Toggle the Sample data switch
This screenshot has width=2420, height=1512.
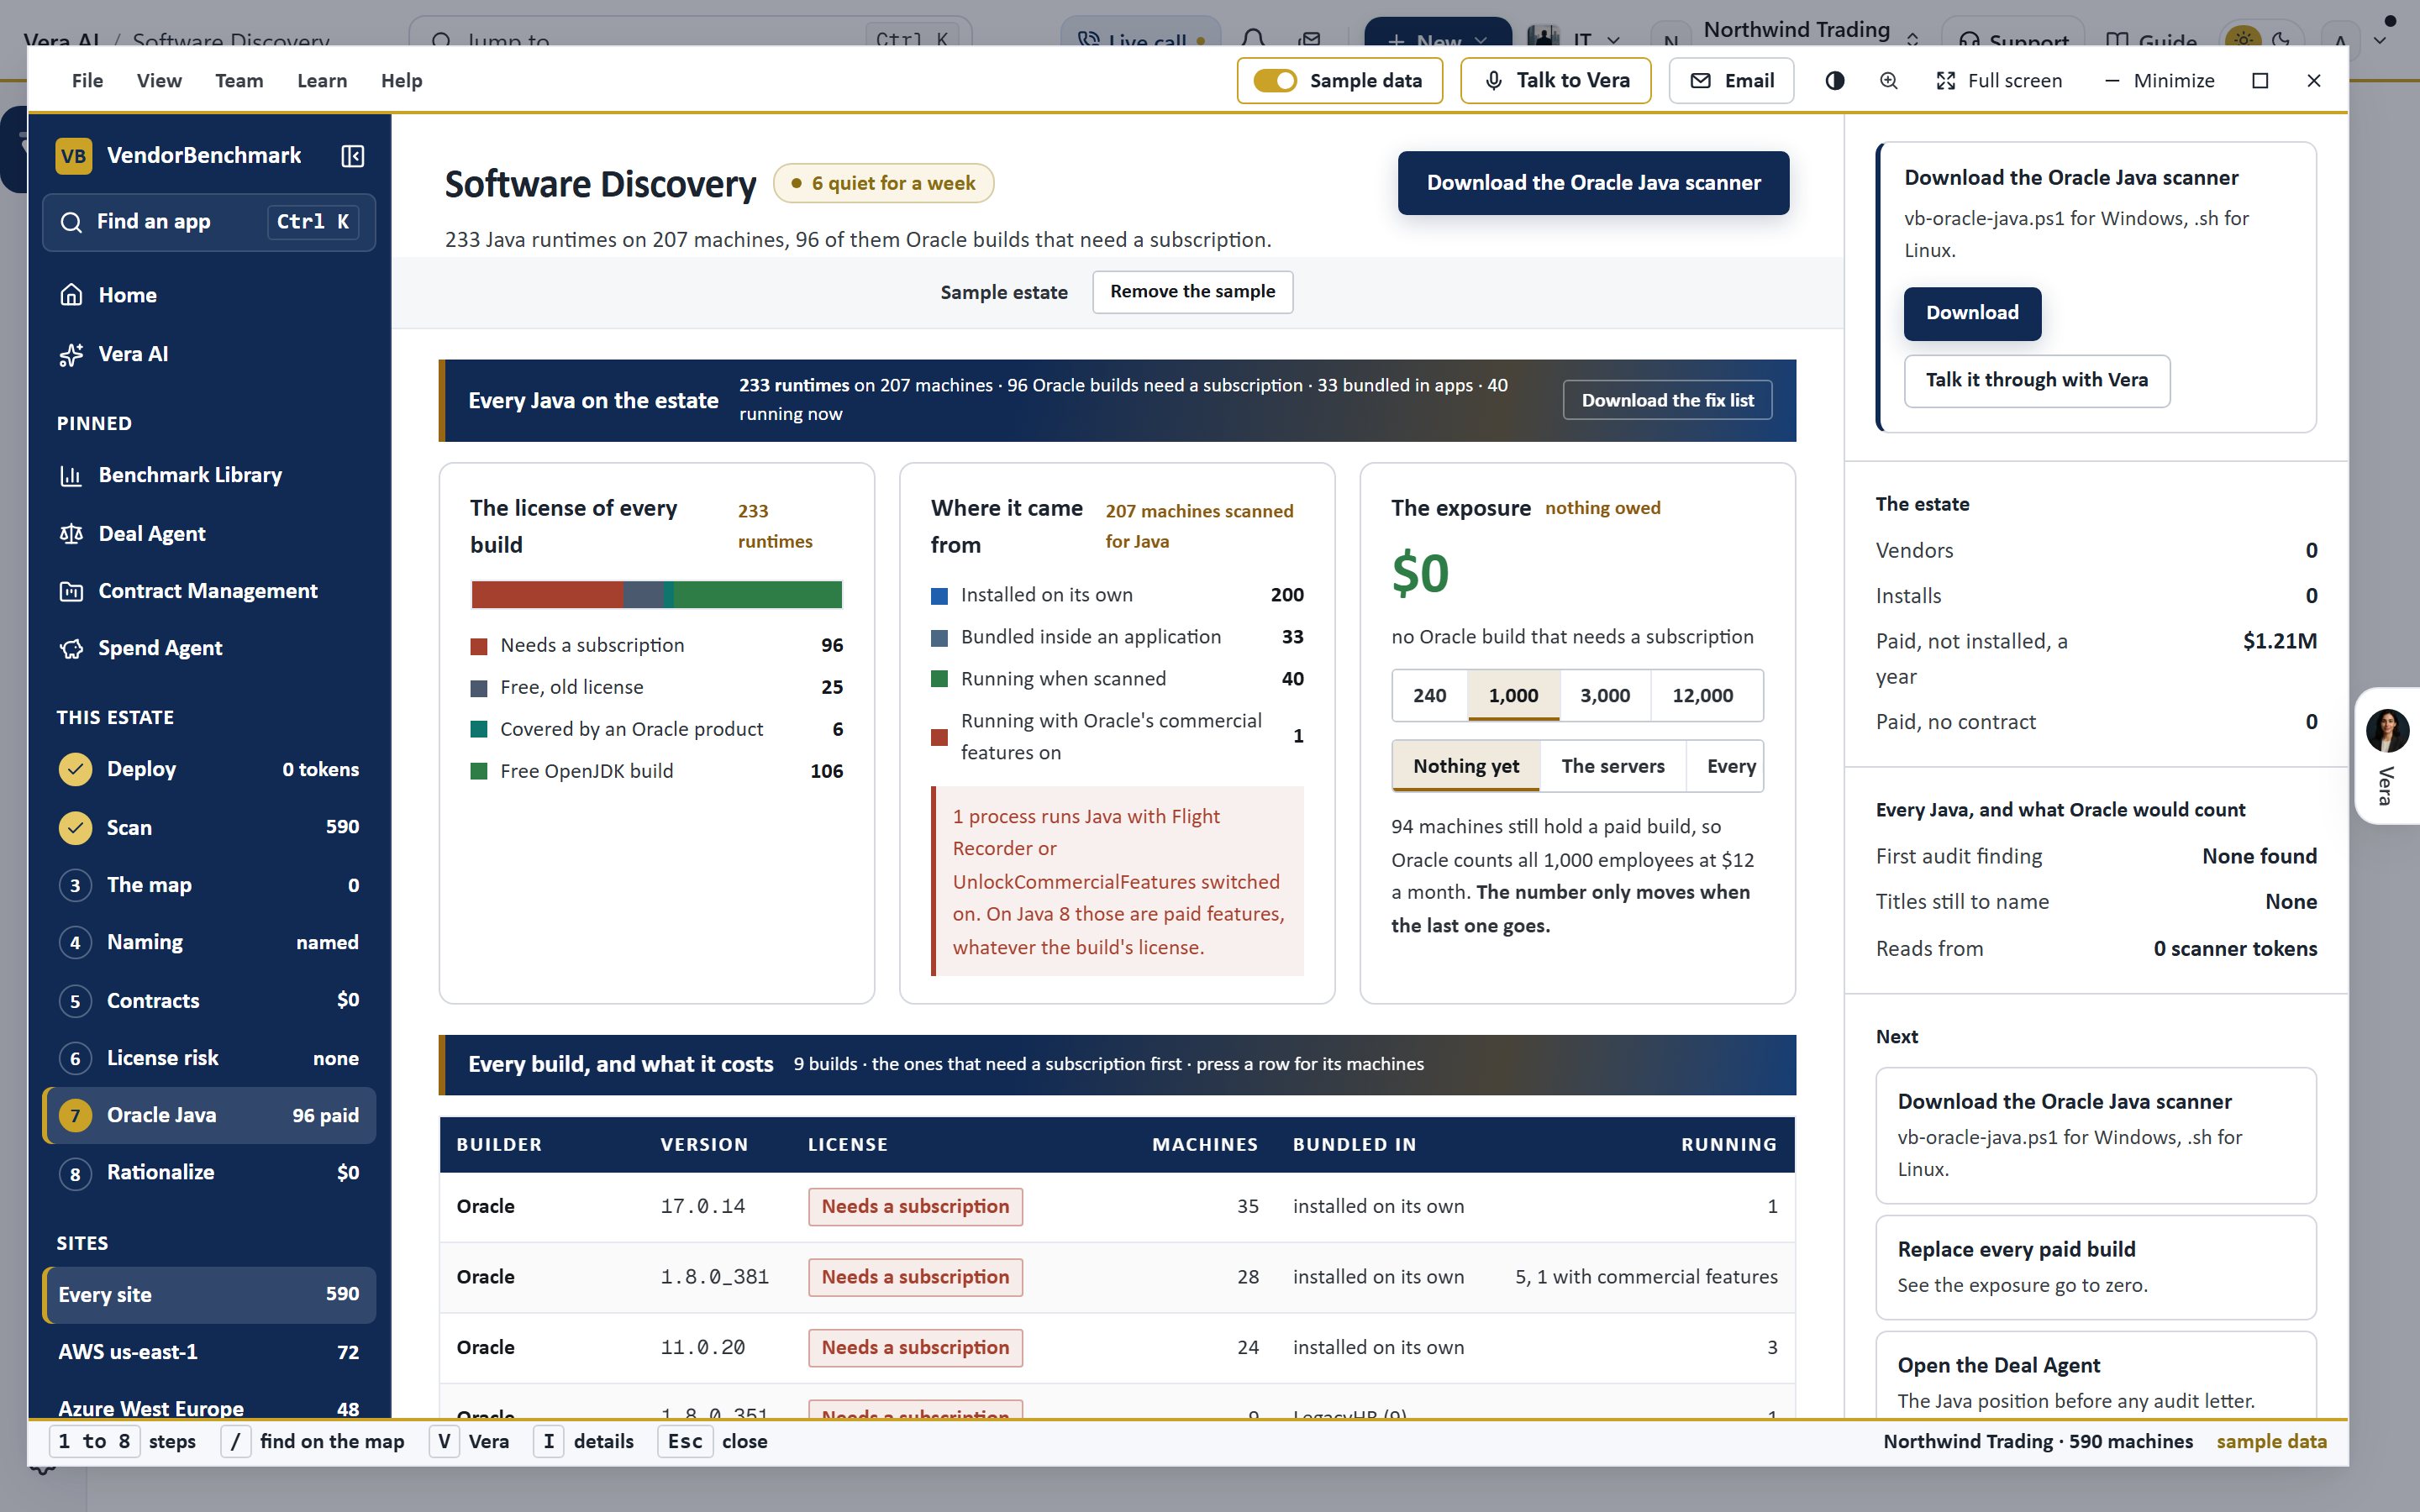click(x=1275, y=81)
